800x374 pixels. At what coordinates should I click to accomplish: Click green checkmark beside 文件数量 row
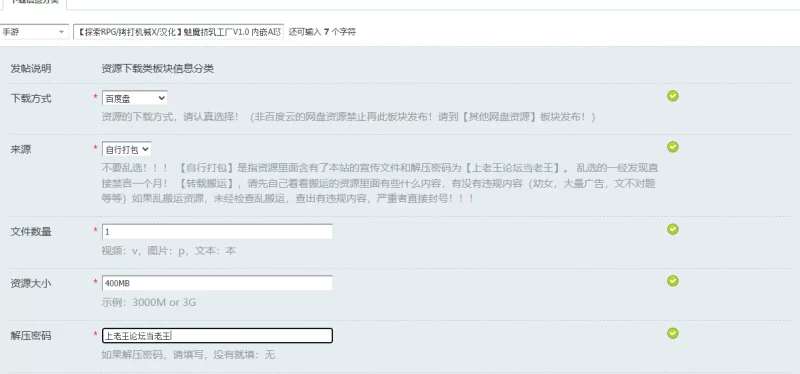click(672, 229)
